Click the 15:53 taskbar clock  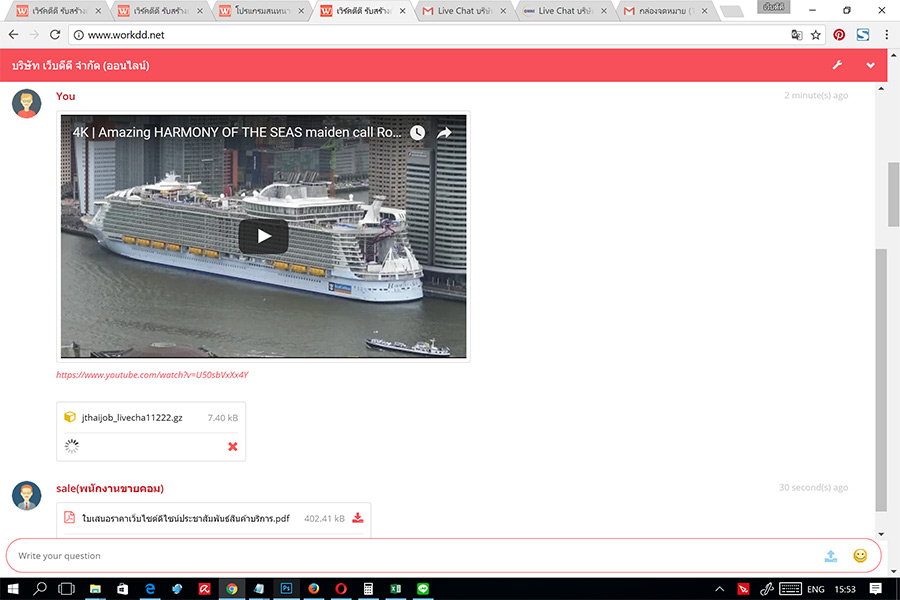pyautogui.click(x=845, y=589)
